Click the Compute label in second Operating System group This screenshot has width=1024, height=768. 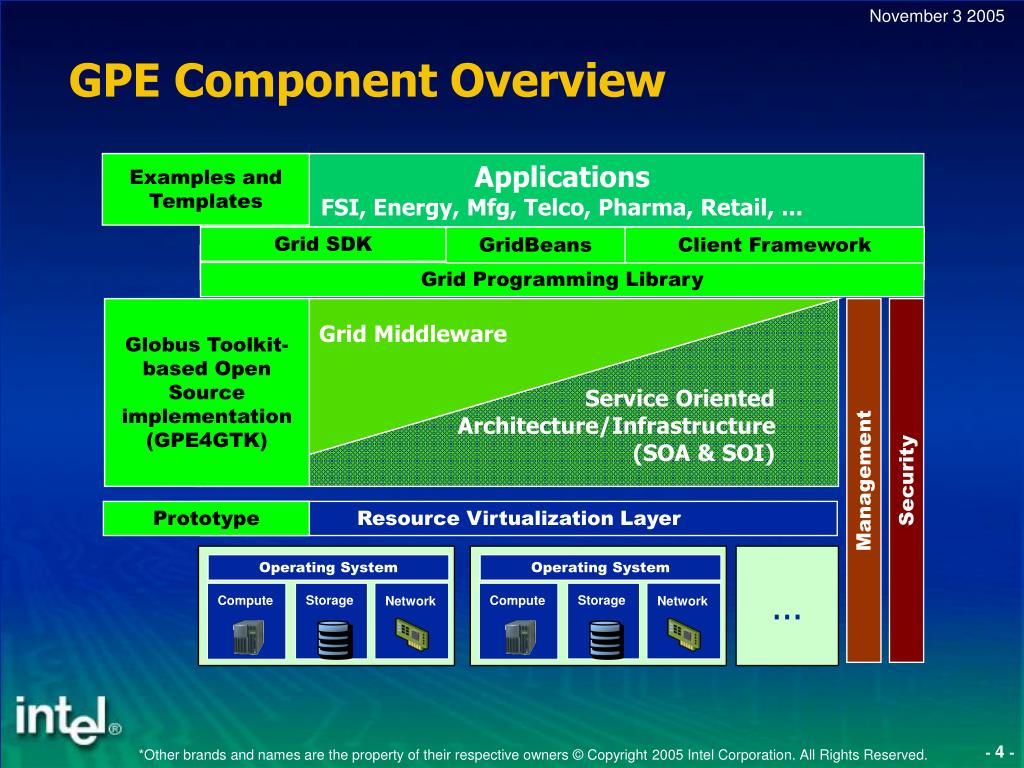pyautogui.click(x=517, y=601)
